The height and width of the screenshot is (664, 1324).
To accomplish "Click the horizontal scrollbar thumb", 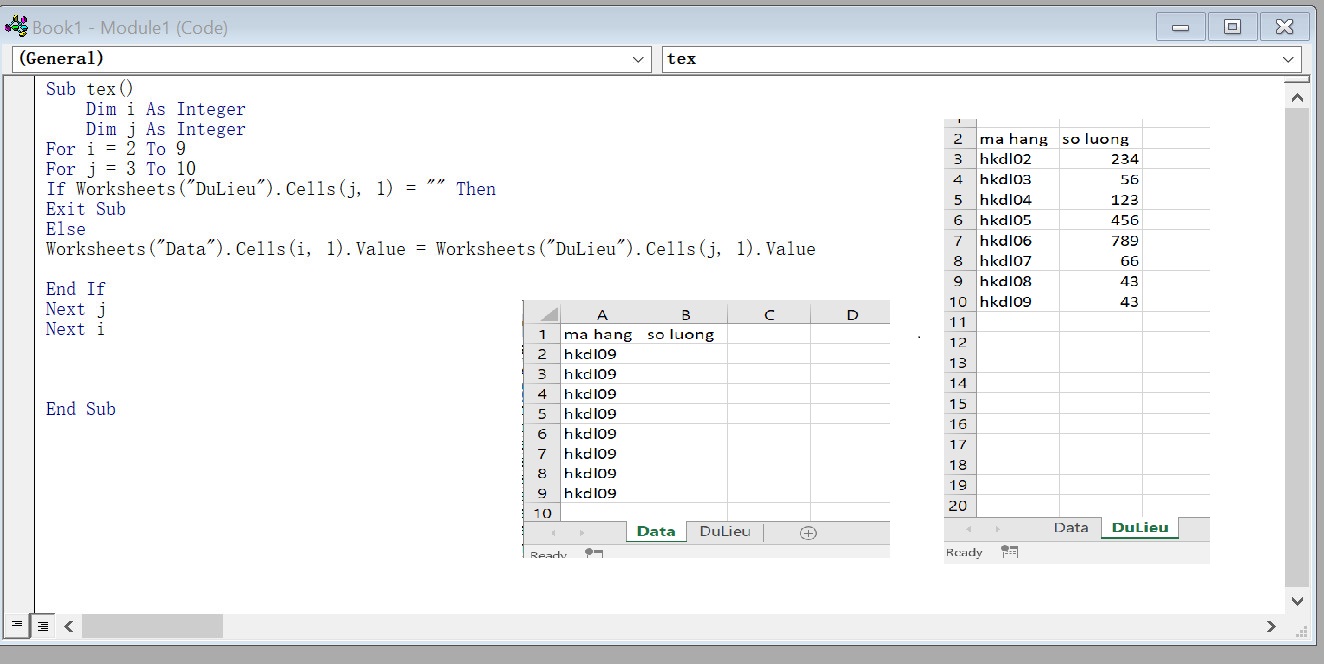I will click(x=152, y=626).
